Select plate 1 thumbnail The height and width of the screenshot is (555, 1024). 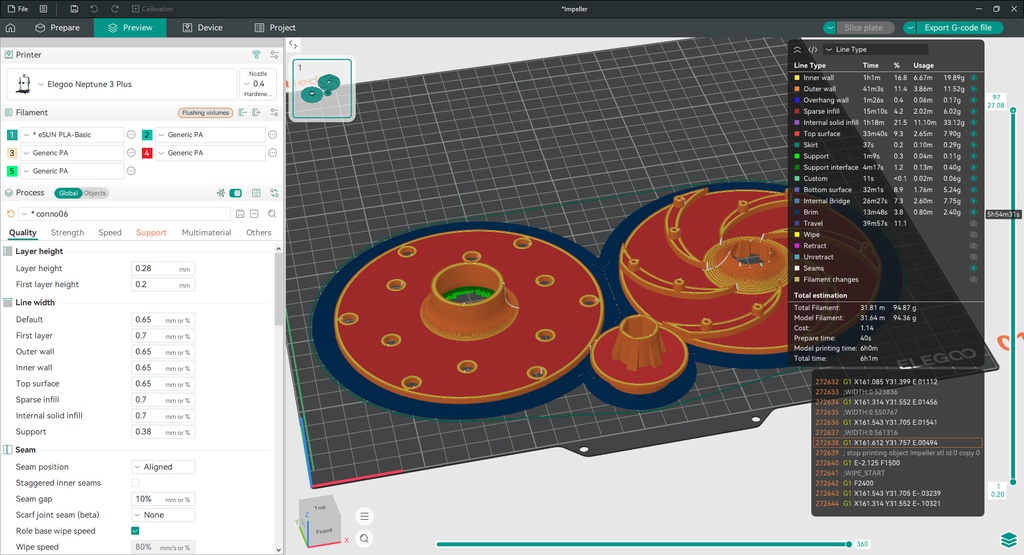[x=322, y=89]
